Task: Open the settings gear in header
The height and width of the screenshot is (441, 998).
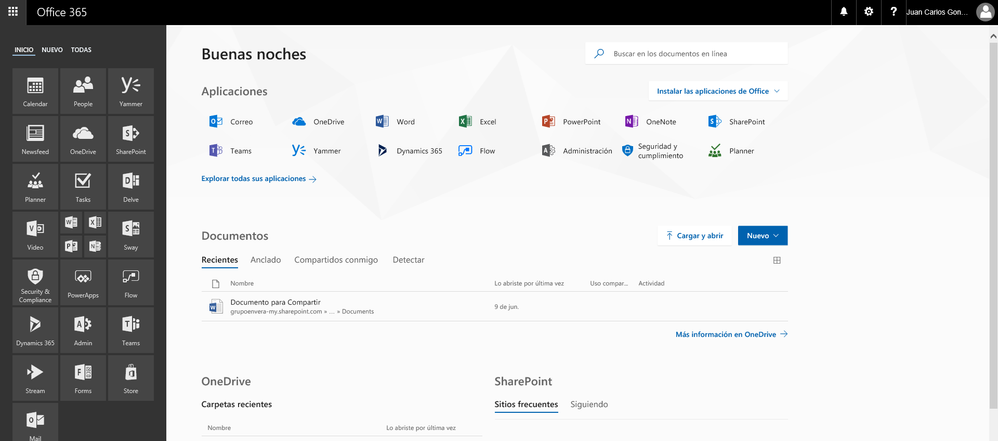Action: pos(869,12)
